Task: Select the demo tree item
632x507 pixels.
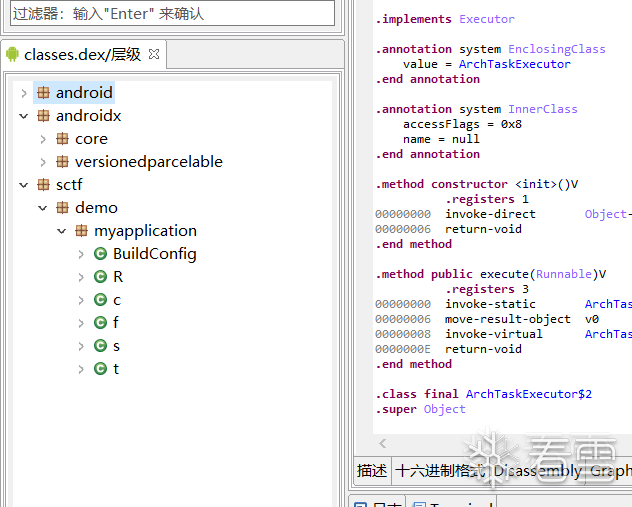Action: point(96,208)
